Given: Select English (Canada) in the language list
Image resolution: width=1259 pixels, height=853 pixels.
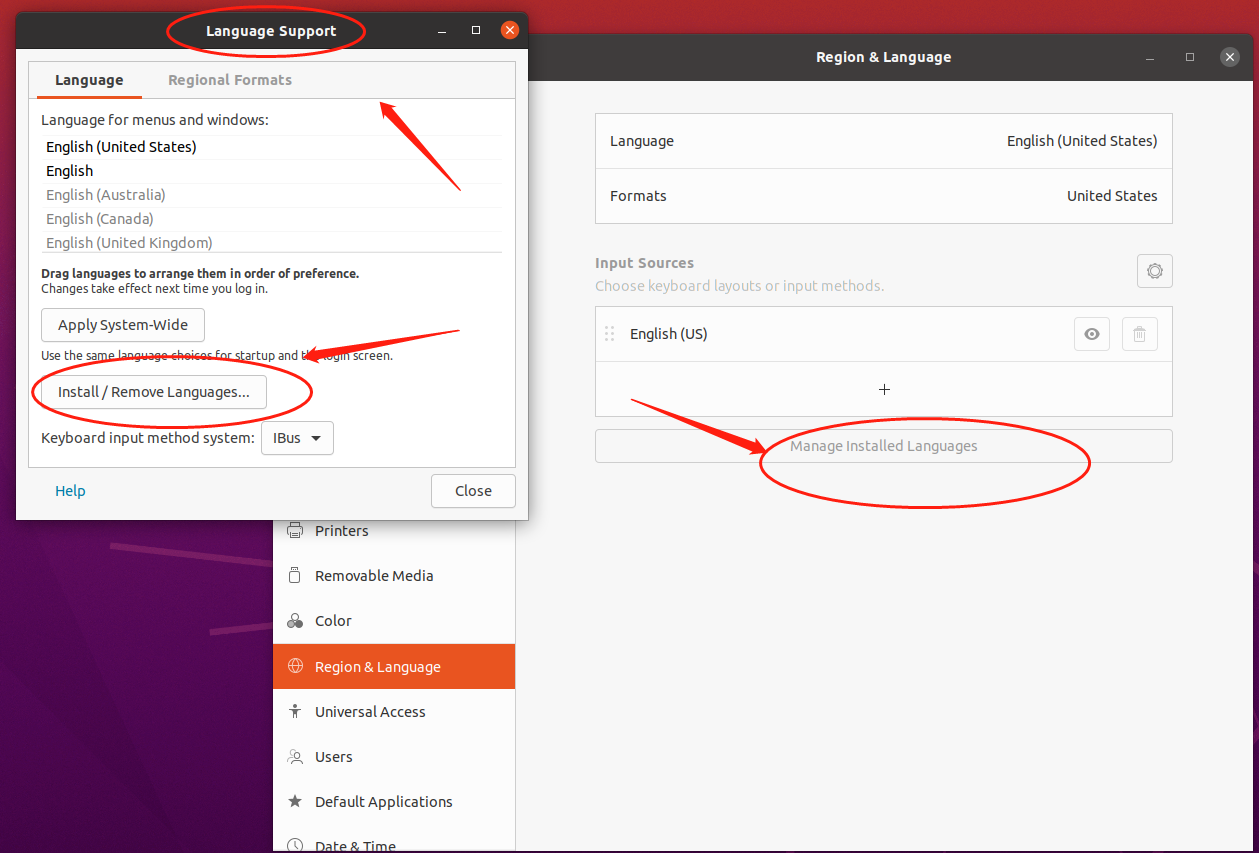Looking at the screenshot, I should pos(99,218).
